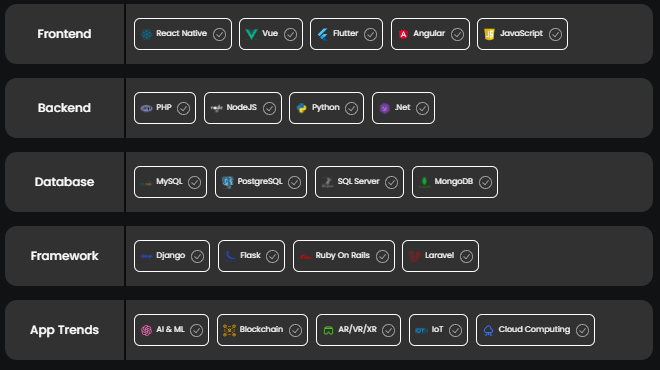Click the red Angular logo icon

403,34
